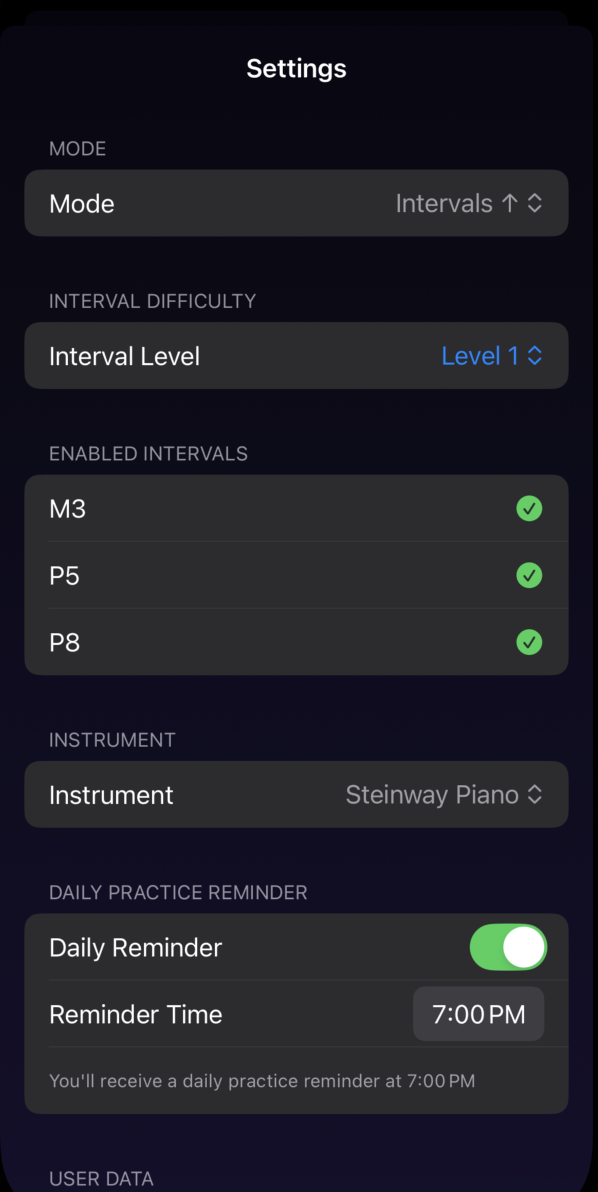The image size is (598, 1192).
Task: Open the Instrument picker
Action: (x=296, y=794)
